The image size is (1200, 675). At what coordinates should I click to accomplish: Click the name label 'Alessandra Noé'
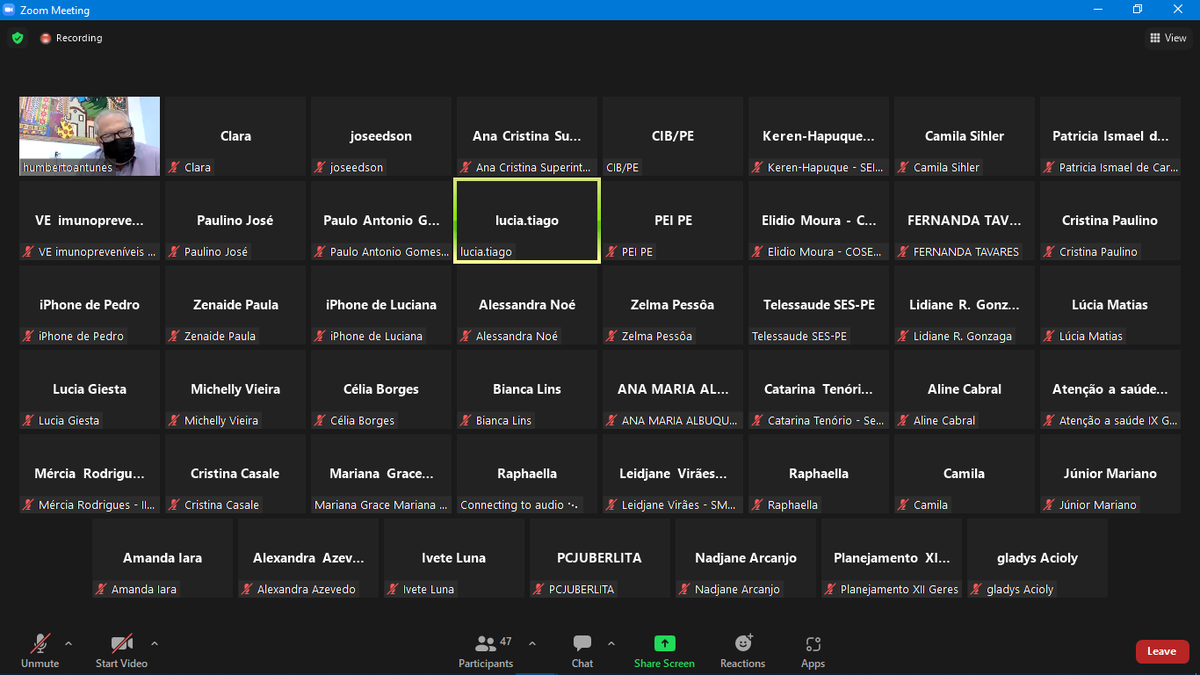click(517, 336)
